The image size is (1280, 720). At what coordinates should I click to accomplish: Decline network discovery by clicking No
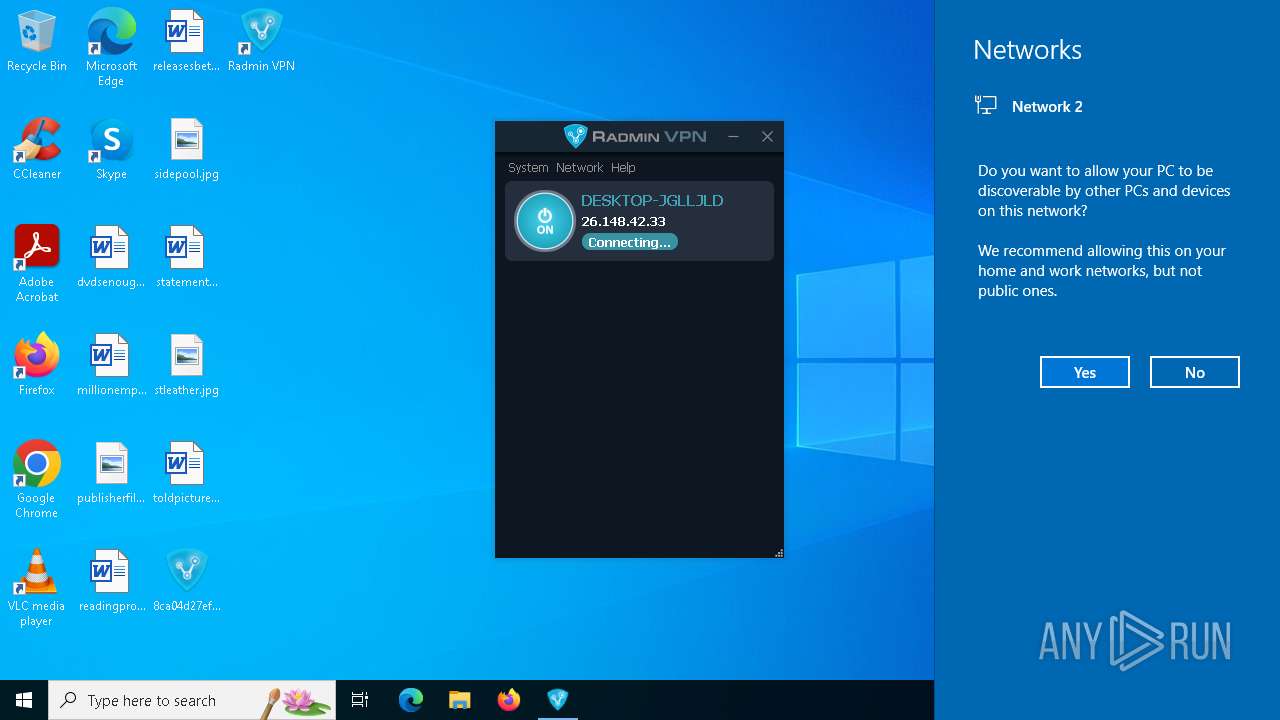[1195, 372]
